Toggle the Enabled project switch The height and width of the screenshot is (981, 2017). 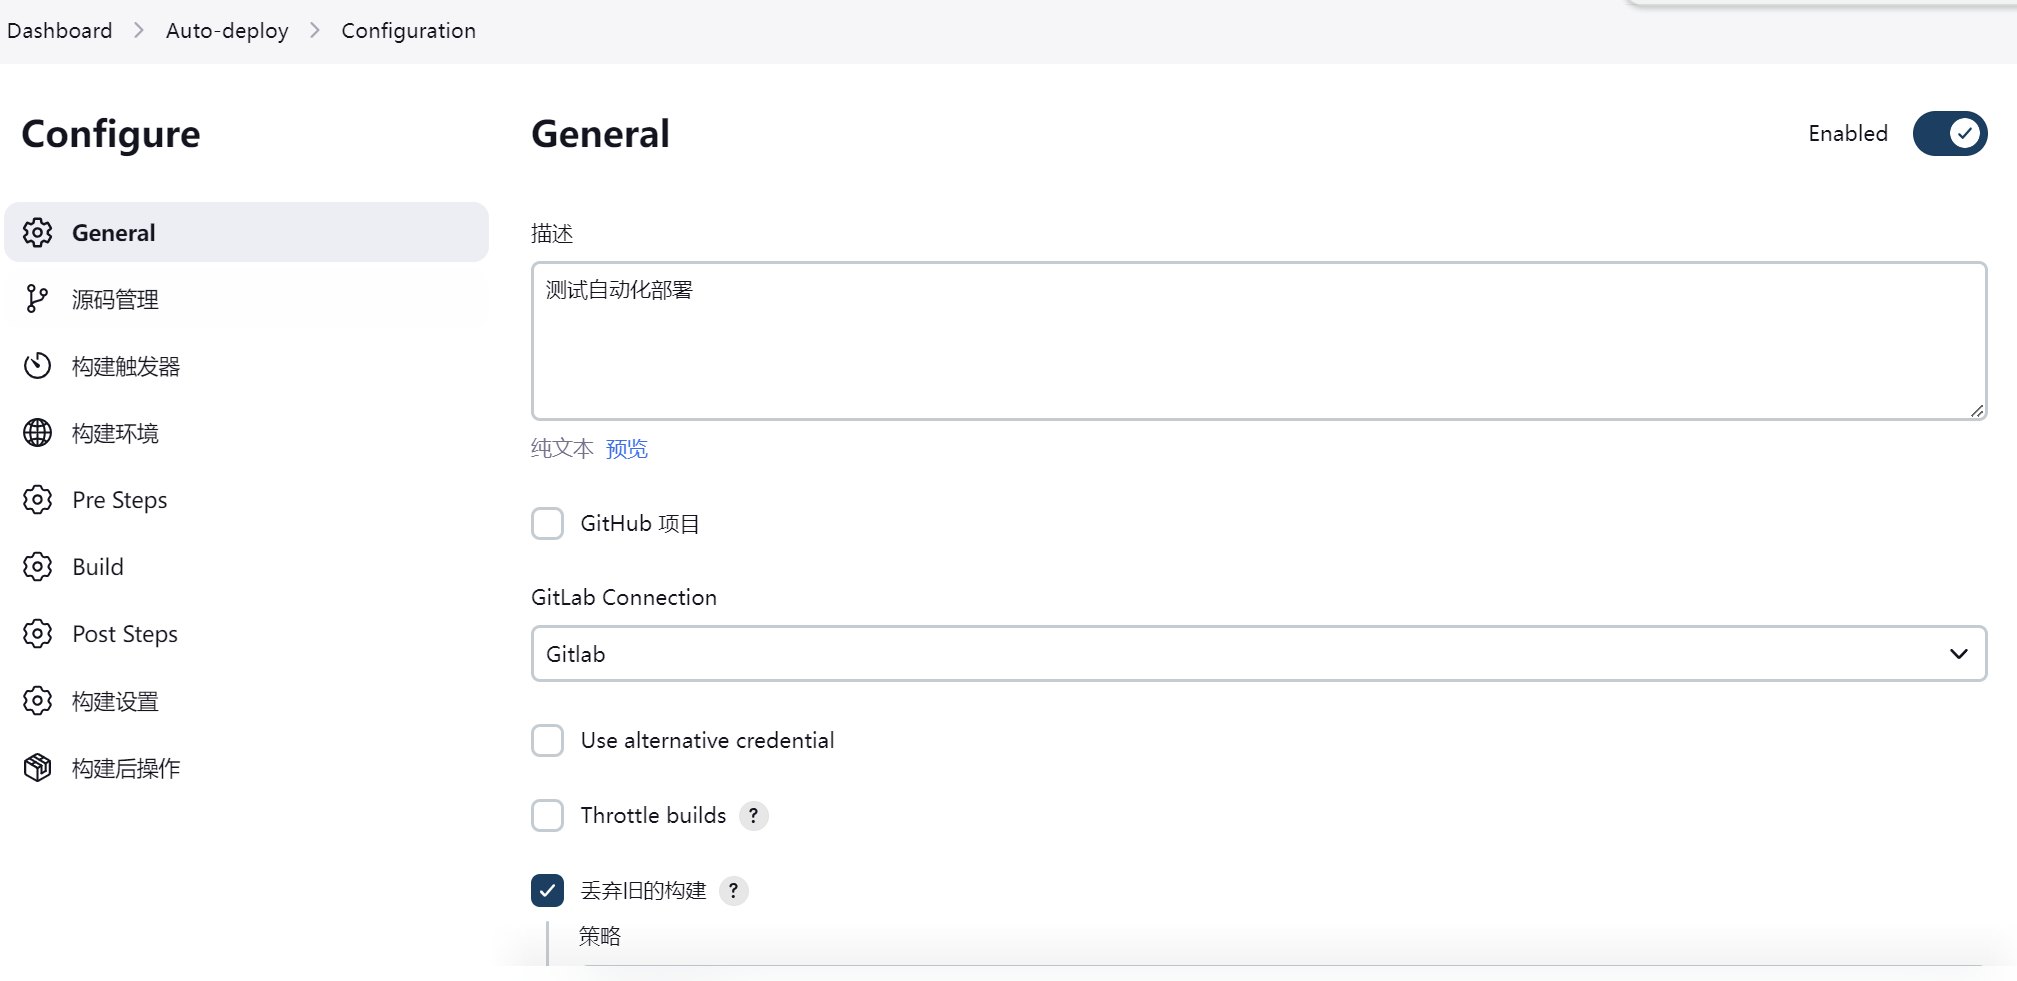pos(1949,134)
